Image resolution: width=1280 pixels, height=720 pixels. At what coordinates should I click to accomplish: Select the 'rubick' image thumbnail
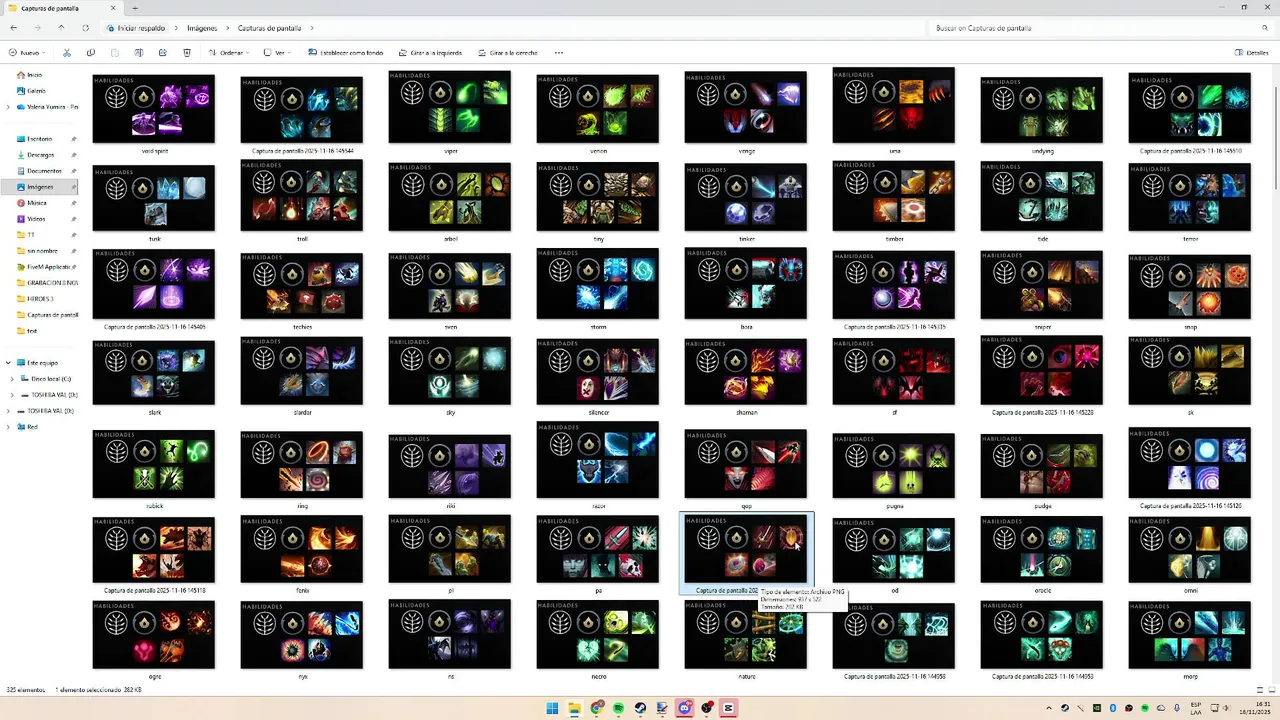[154, 464]
